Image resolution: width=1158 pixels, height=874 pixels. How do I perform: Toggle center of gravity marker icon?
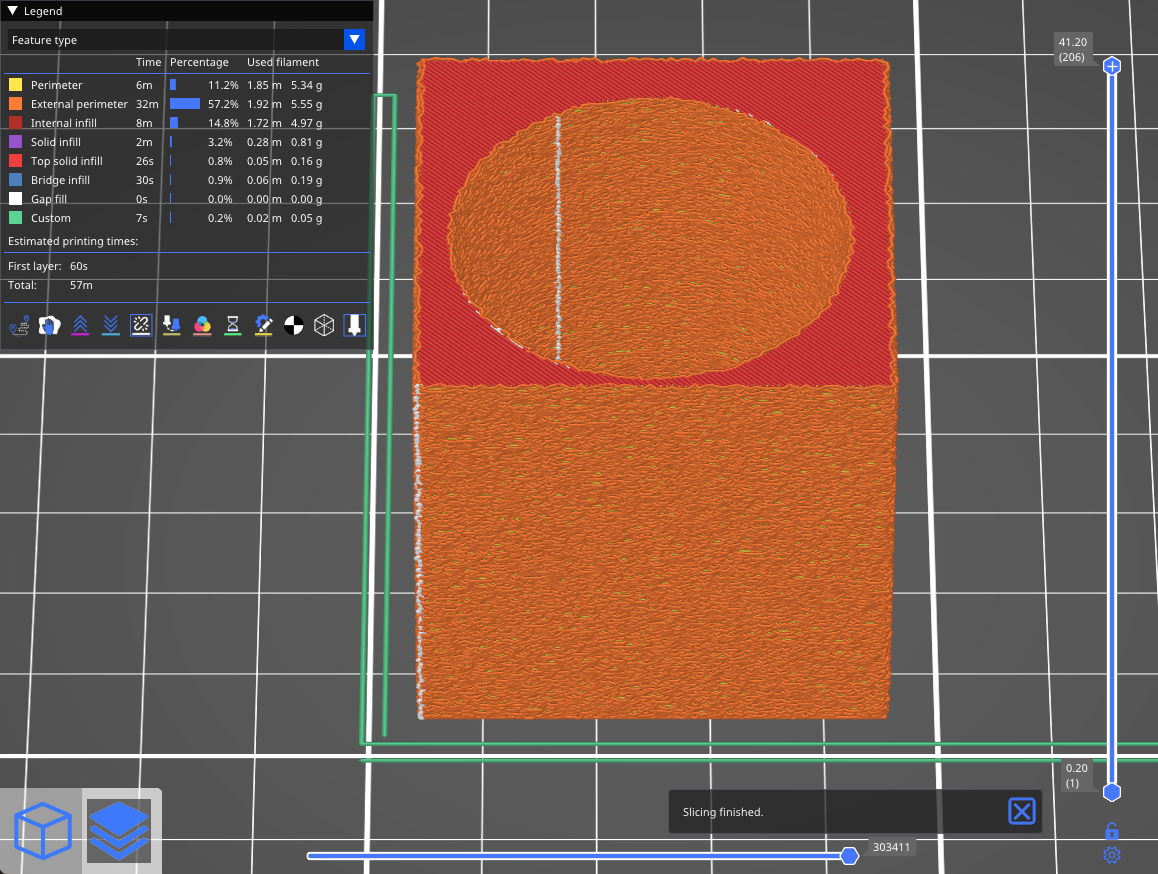pyautogui.click(x=293, y=325)
